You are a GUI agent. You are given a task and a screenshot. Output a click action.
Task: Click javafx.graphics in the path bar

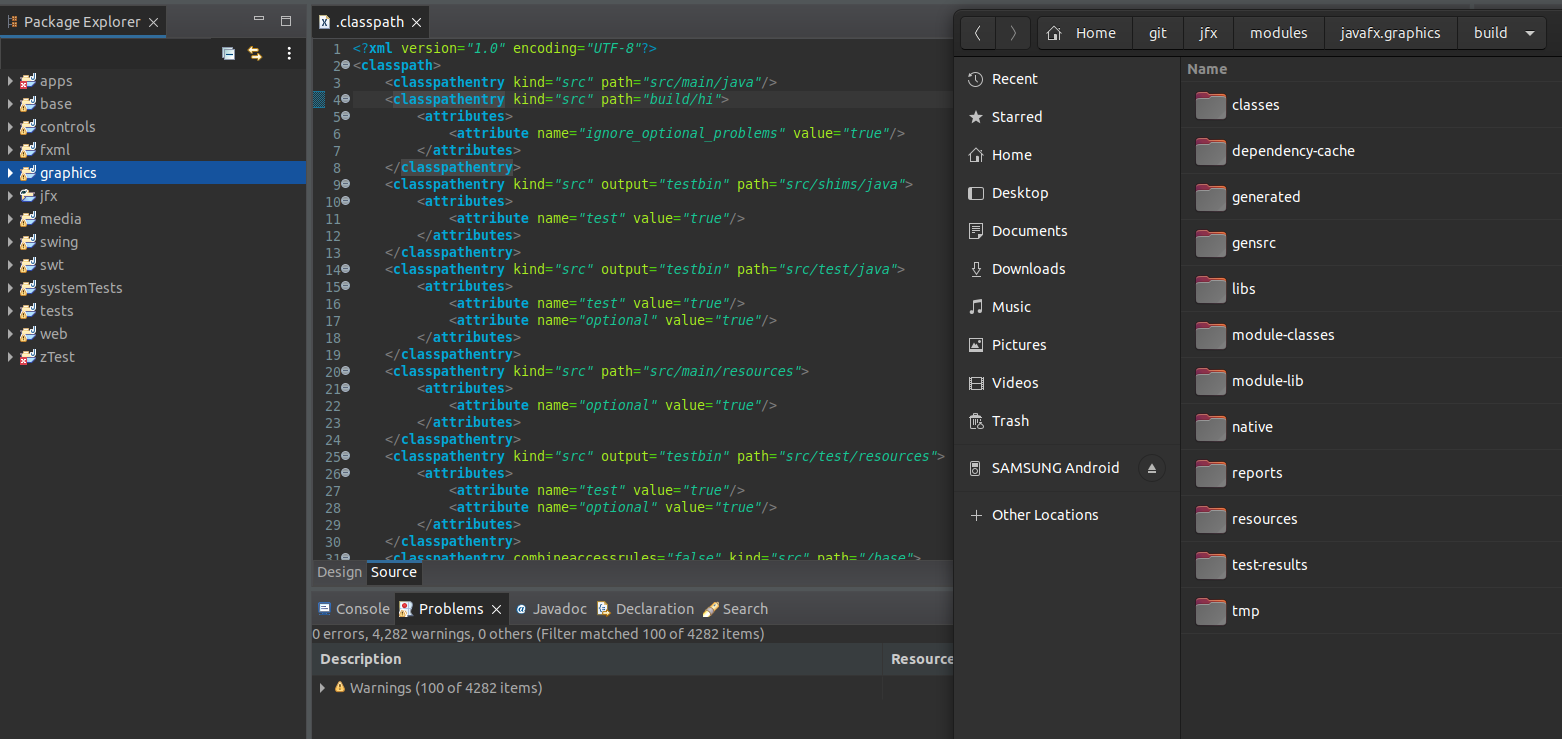[1390, 33]
